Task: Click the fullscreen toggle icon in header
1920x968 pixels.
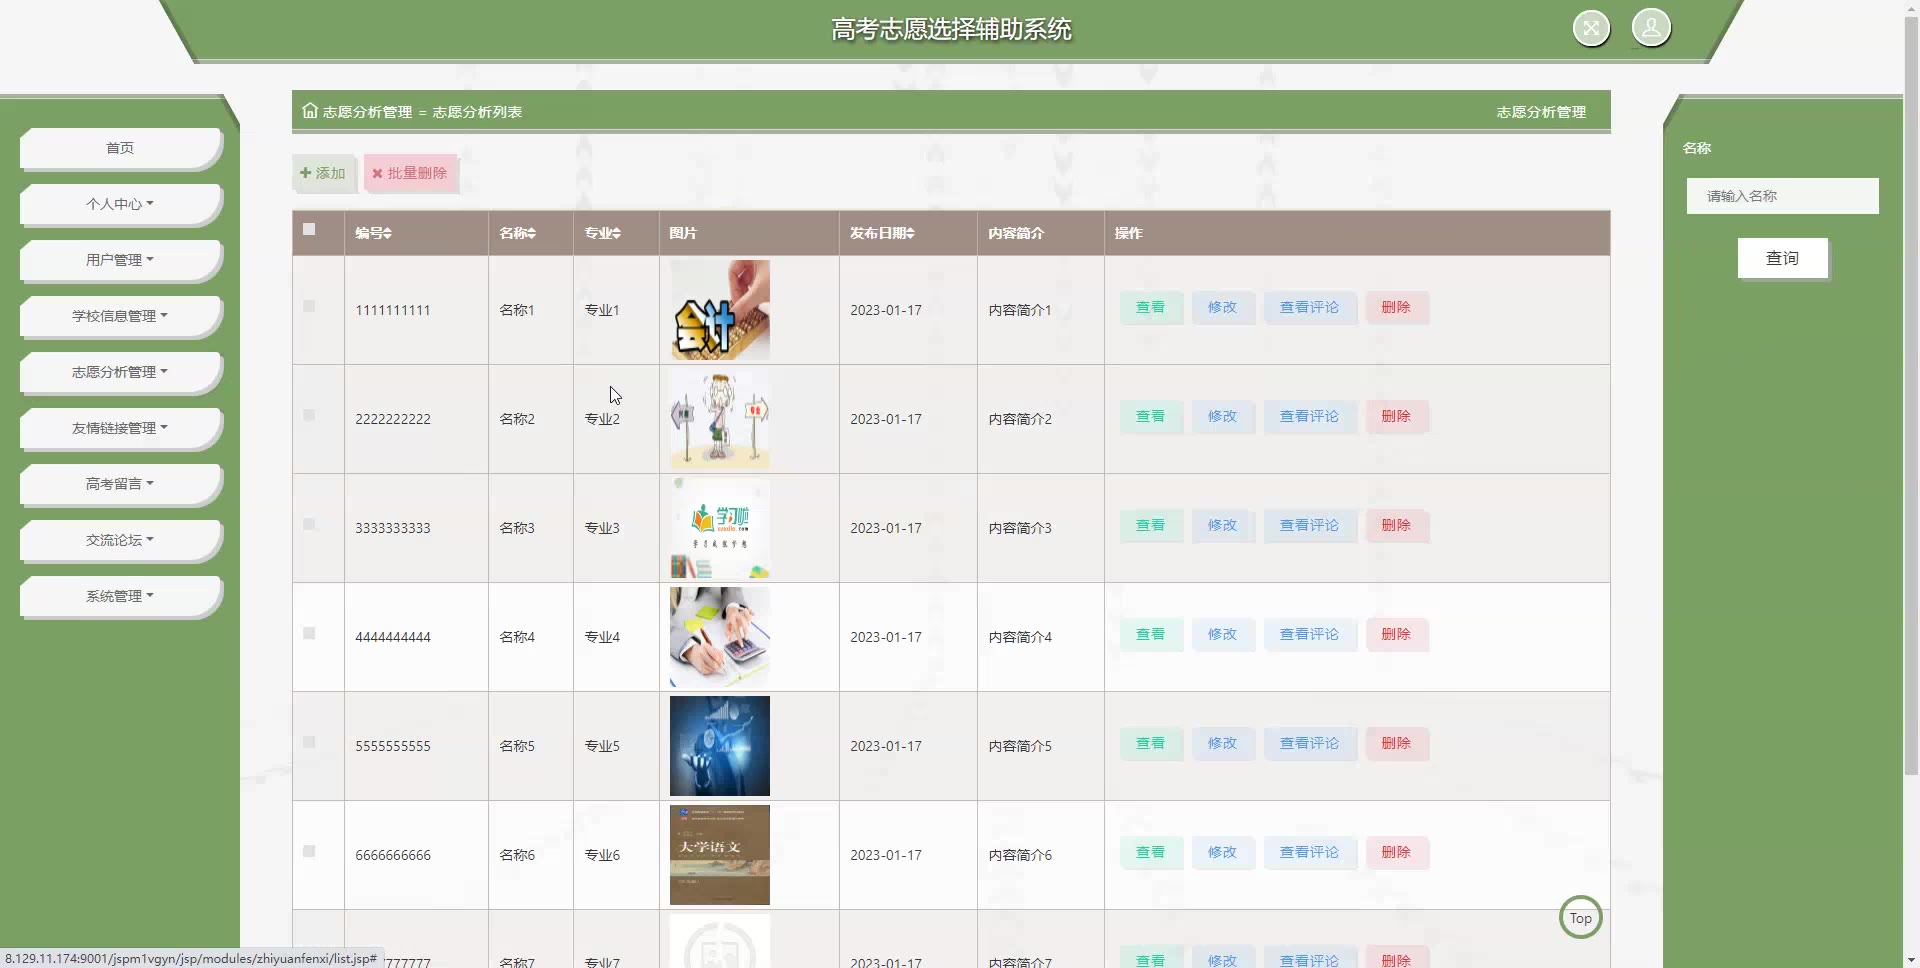Action: pyautogui.click(x=1591, y=28)
